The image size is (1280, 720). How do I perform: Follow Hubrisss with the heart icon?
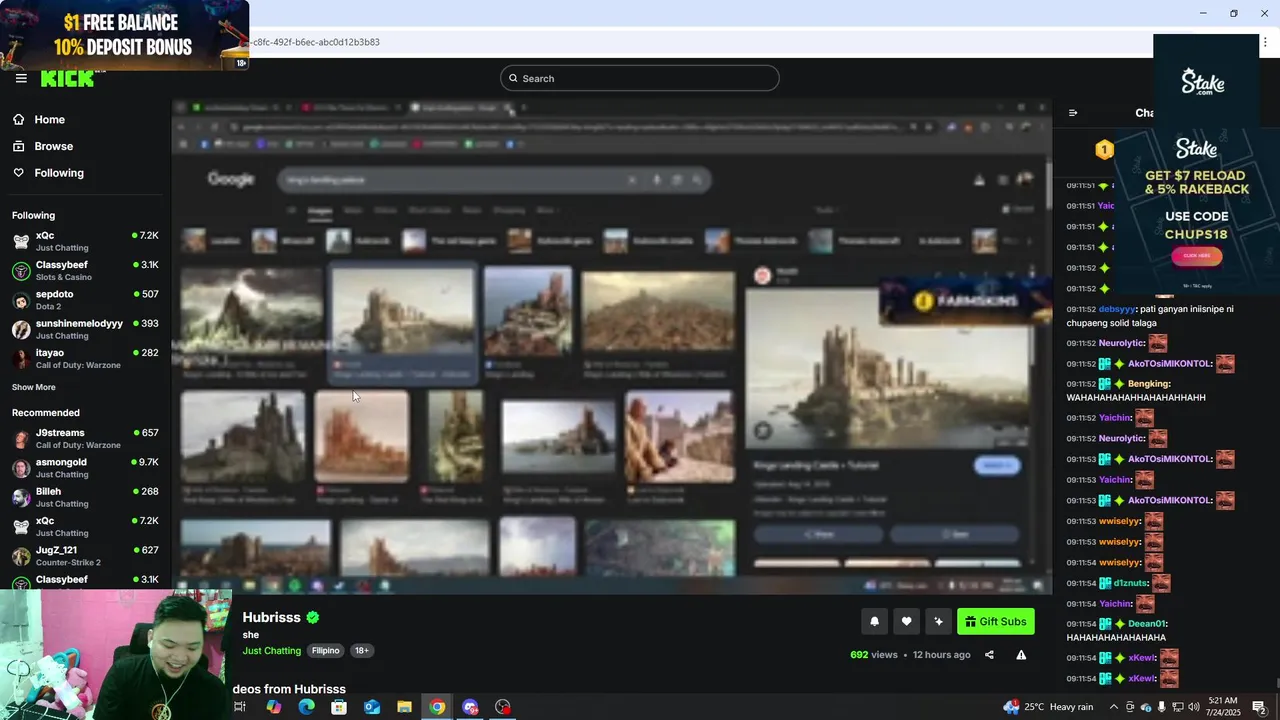(906, 621)
